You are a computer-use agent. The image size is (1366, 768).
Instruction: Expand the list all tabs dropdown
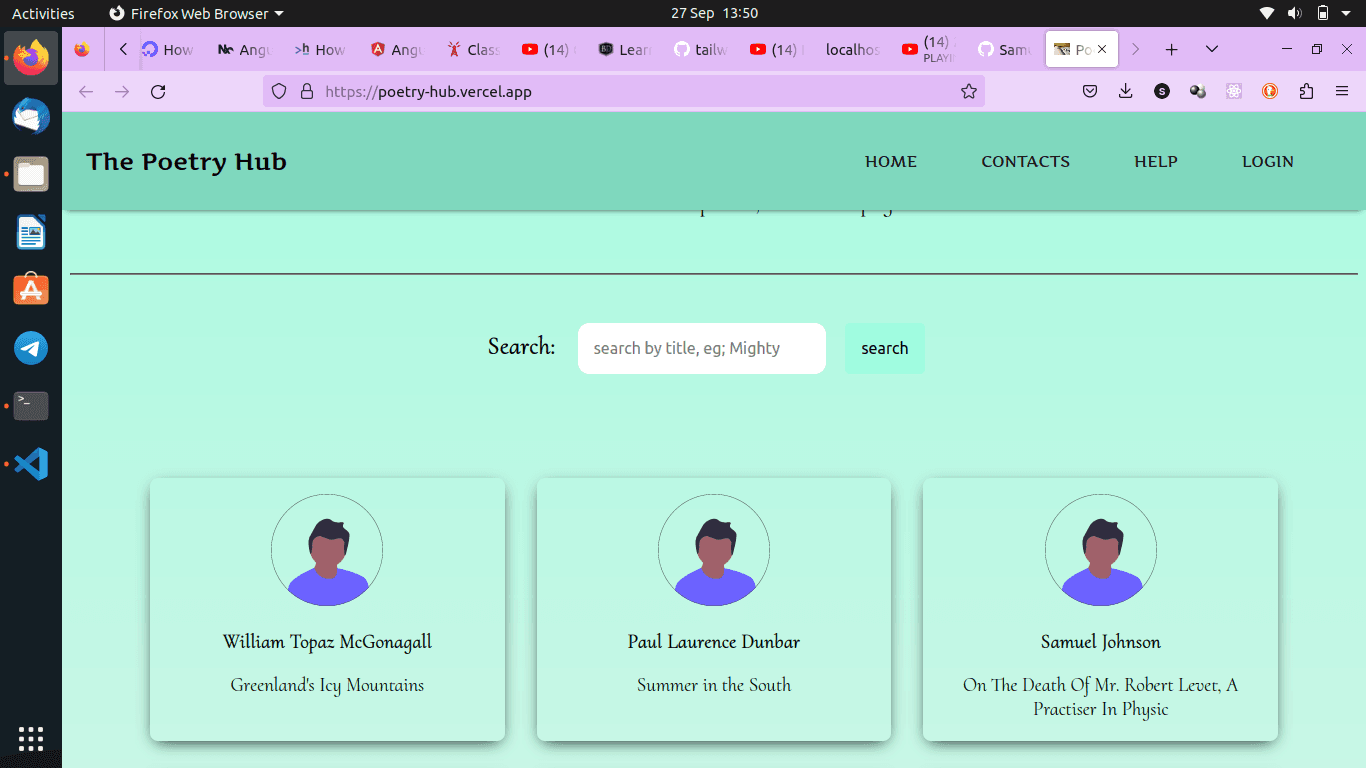1211,49
